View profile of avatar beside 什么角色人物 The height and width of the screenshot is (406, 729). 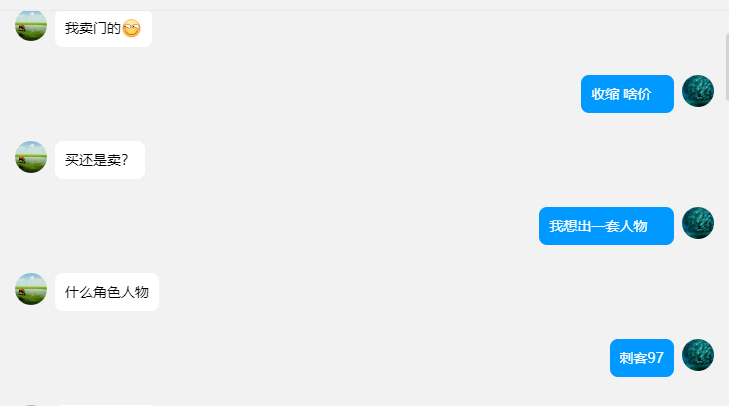click(x=31, y=289)
